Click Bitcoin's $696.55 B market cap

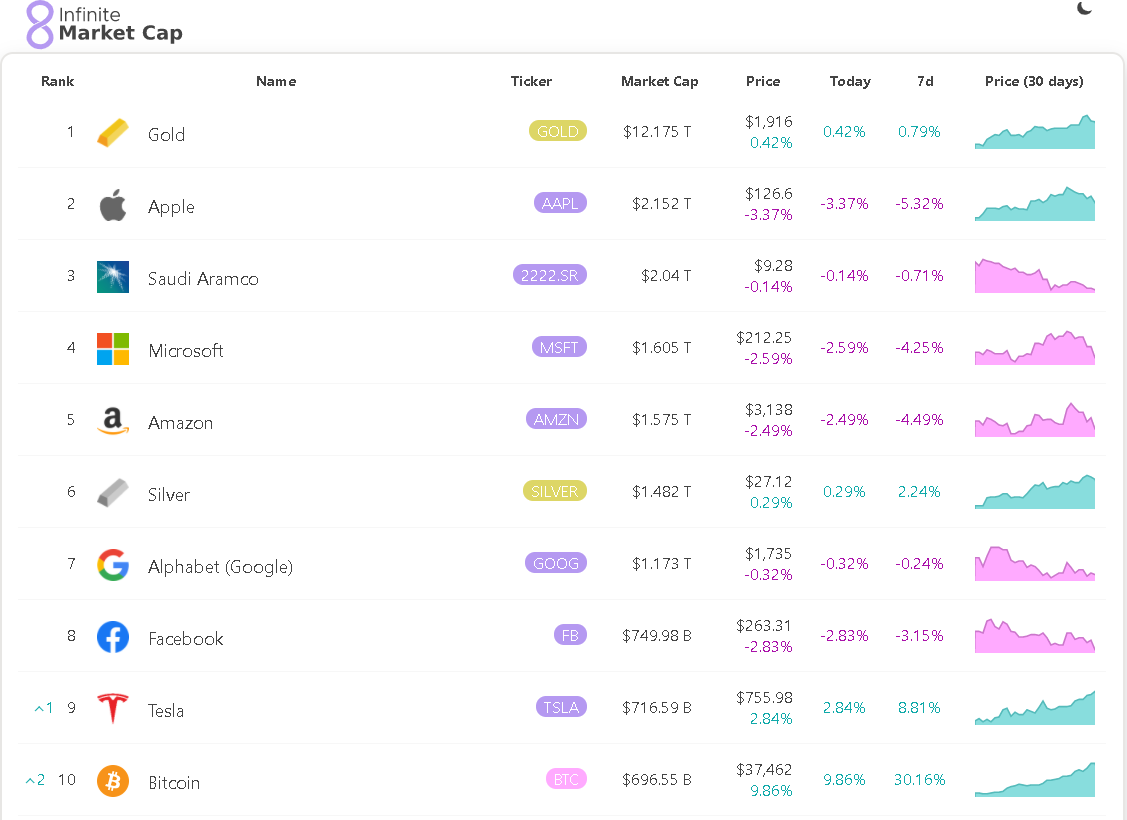point(657,780)
